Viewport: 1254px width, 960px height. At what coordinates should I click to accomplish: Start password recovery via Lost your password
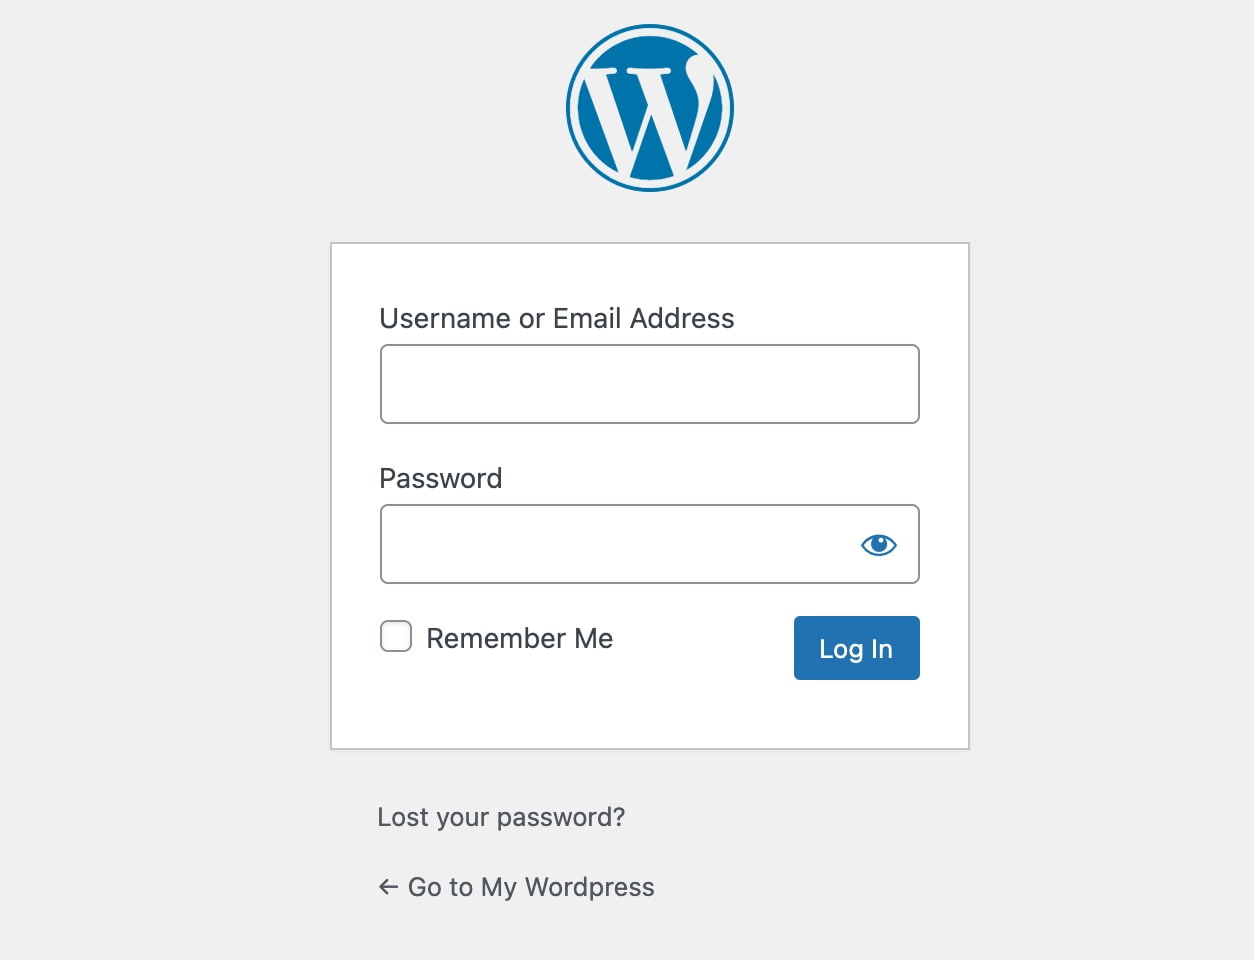click(x=501, y=817)
